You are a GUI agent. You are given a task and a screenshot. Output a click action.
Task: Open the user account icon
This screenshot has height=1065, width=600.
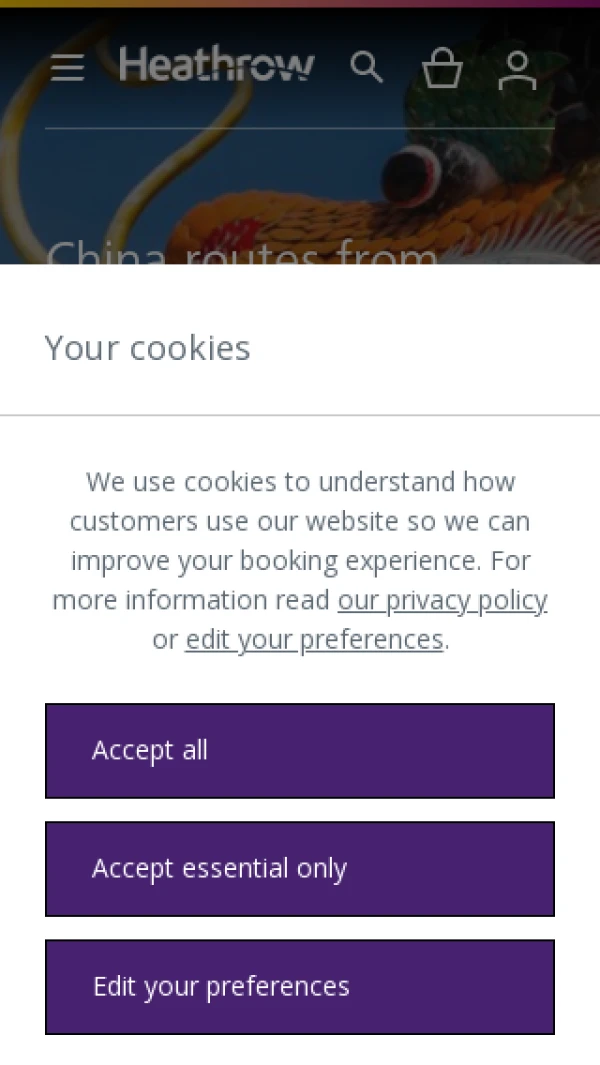(x=517, y=69)
